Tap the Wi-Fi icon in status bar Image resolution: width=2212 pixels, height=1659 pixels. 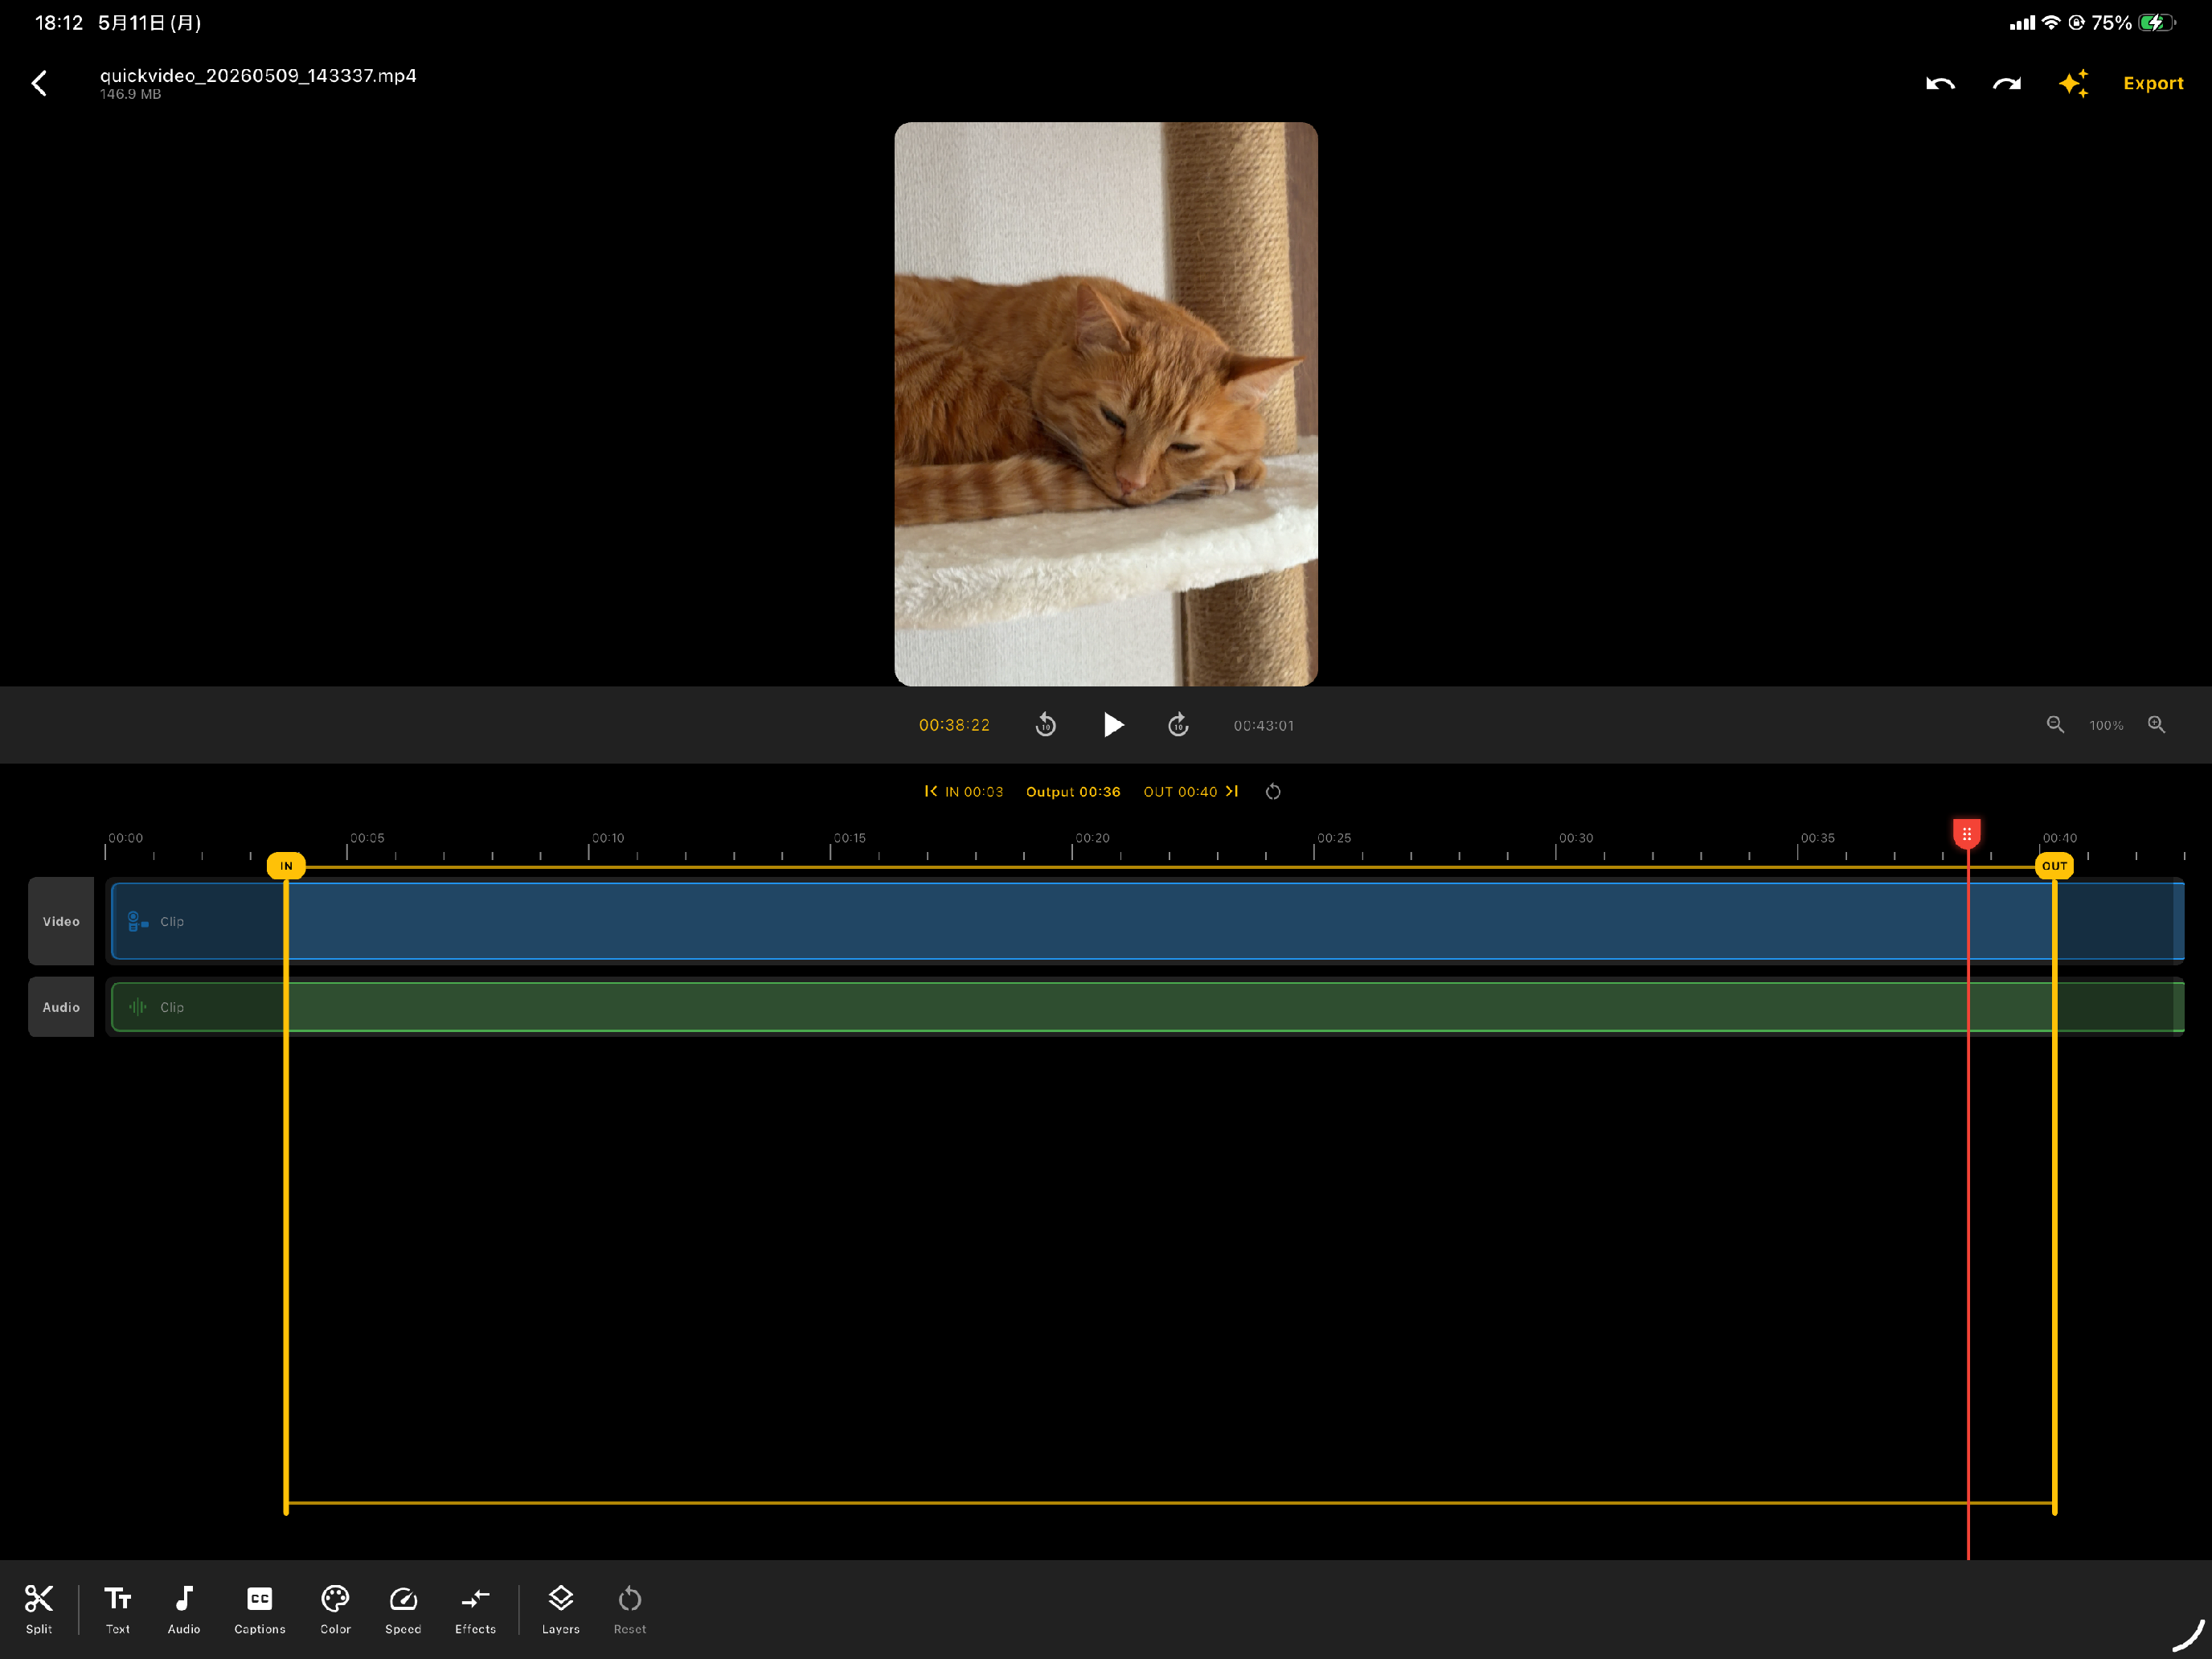click(x=2051, y=22)
